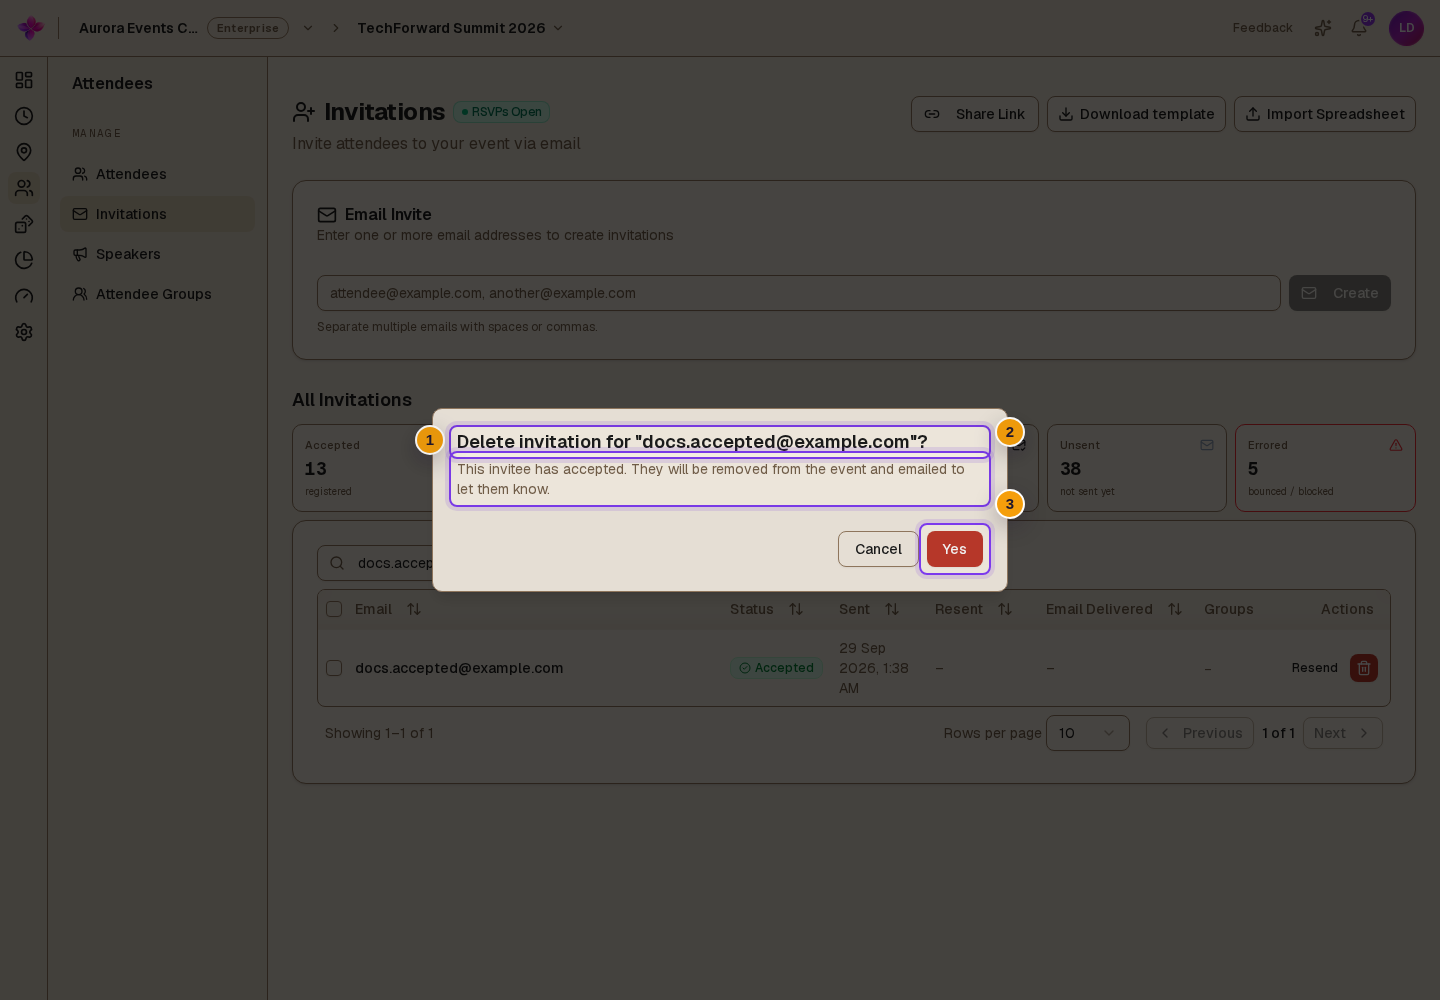This screenshot has height=1000, width=1440.
Task: Click the Import Spreadsheet button
Action: tap(1325, 114)
